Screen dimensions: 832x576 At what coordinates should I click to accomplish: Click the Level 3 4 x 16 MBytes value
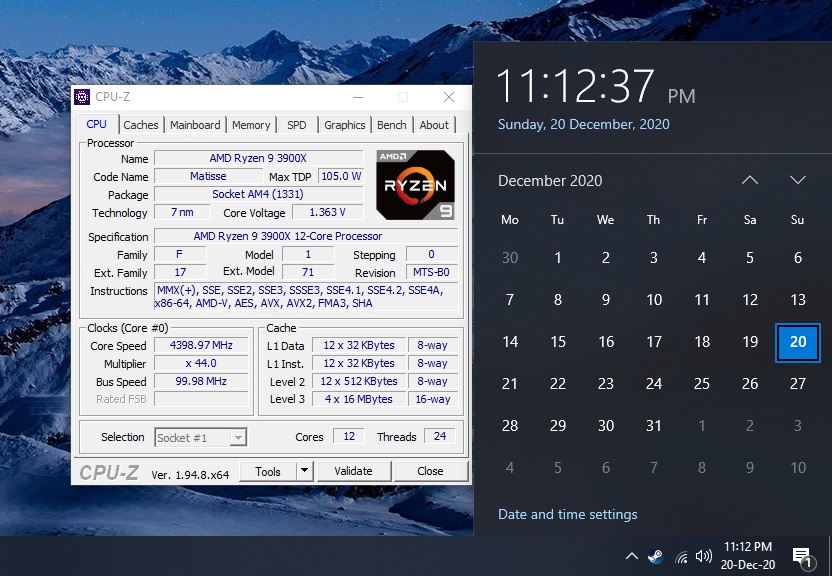[x=359, y=399]
